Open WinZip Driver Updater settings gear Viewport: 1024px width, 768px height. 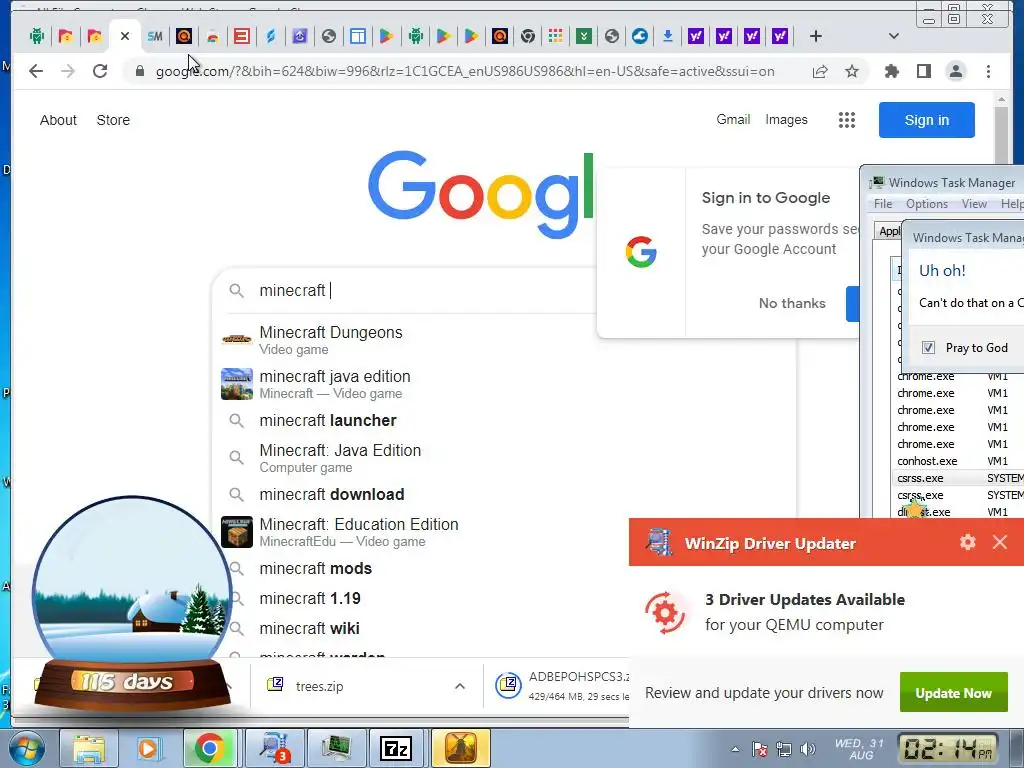point(968,542)
